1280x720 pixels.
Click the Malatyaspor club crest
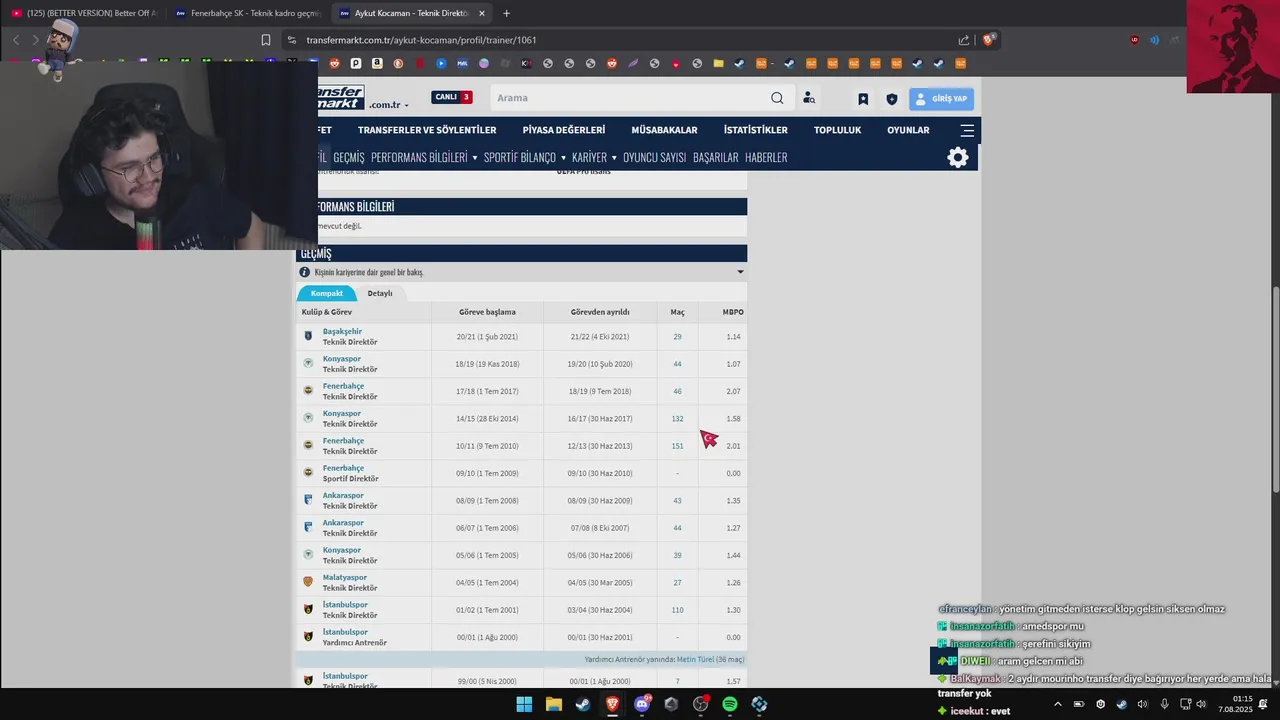pos(308,581)
